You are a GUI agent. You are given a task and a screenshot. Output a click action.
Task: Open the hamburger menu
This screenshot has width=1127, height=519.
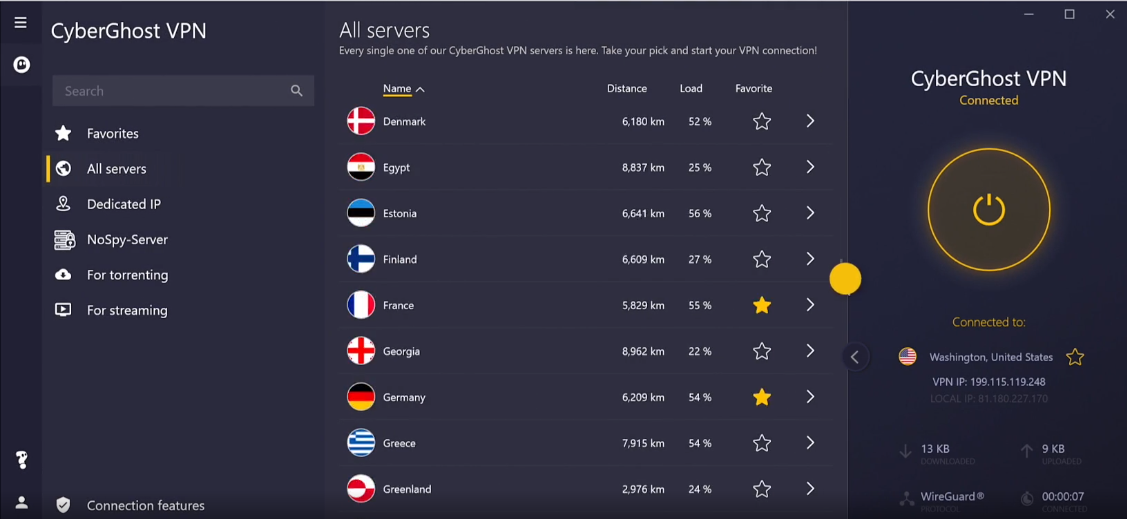(21, 23)
